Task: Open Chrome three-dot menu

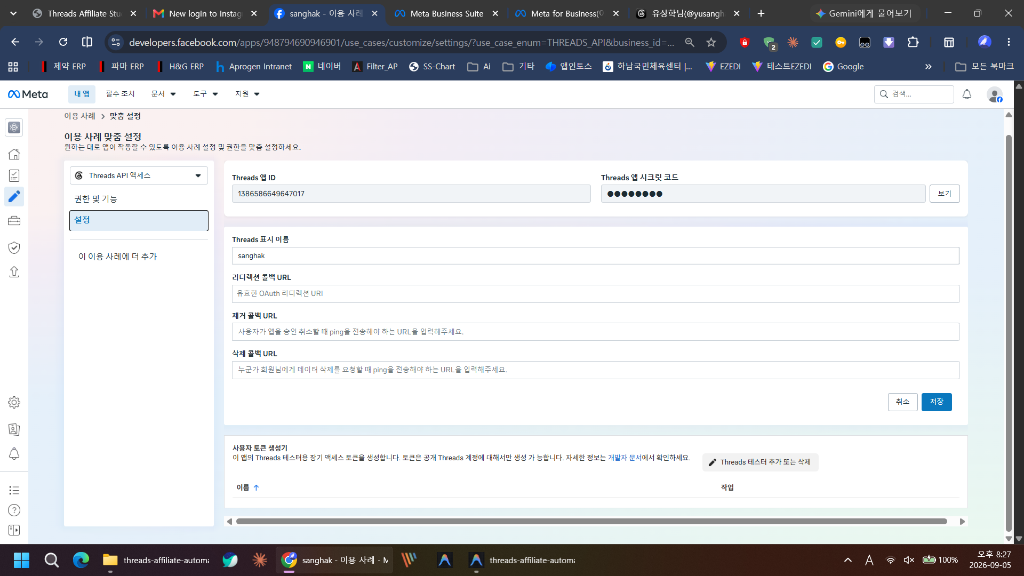Action: 1009,42
